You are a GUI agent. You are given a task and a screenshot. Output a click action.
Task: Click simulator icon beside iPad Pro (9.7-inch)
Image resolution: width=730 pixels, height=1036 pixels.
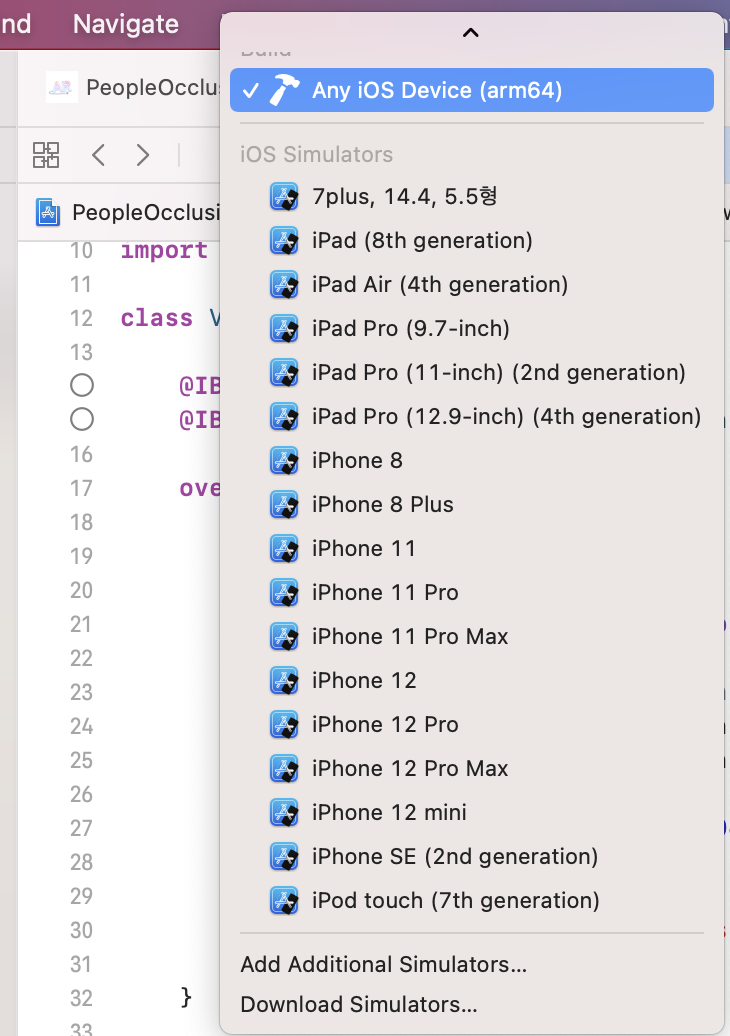pos(284,328)
